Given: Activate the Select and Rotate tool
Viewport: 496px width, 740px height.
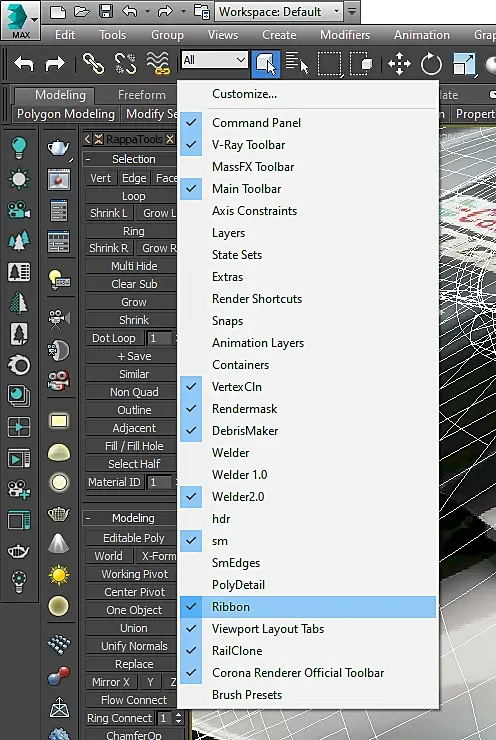Looking at the screenshot, I should coord(431,64).
